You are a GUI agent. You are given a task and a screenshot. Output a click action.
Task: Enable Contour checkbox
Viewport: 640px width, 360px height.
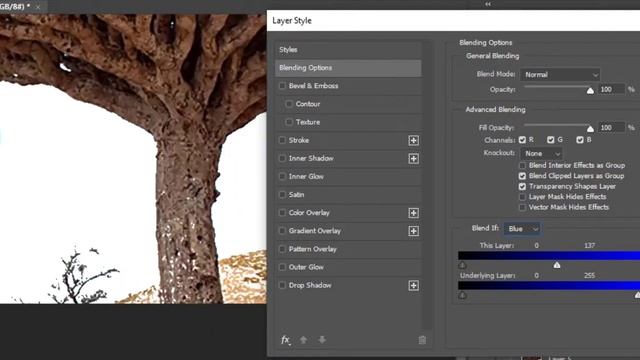click(x=289, y=104)
